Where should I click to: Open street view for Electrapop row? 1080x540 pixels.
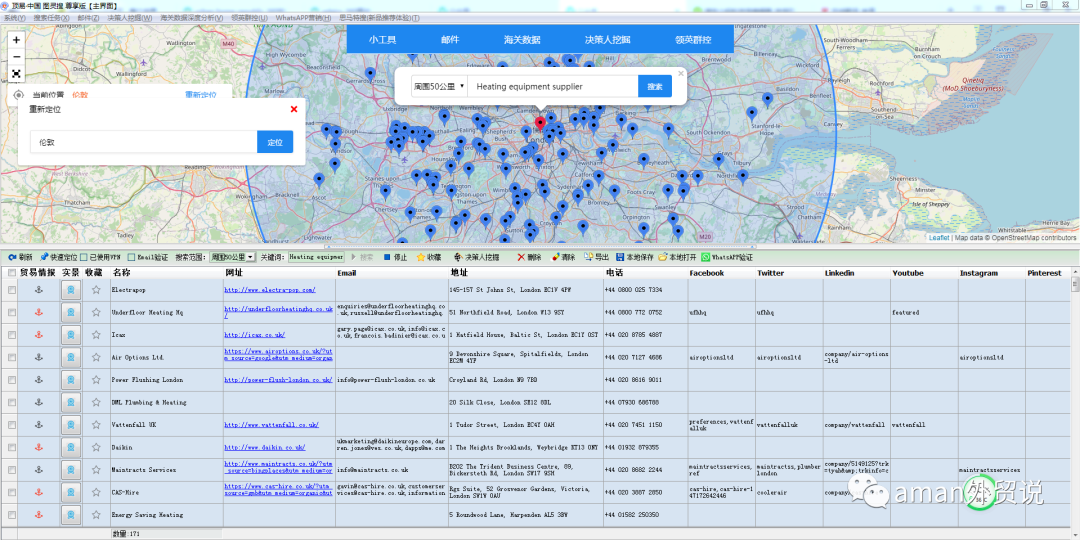pyautogui.click(x=71, y=290)
